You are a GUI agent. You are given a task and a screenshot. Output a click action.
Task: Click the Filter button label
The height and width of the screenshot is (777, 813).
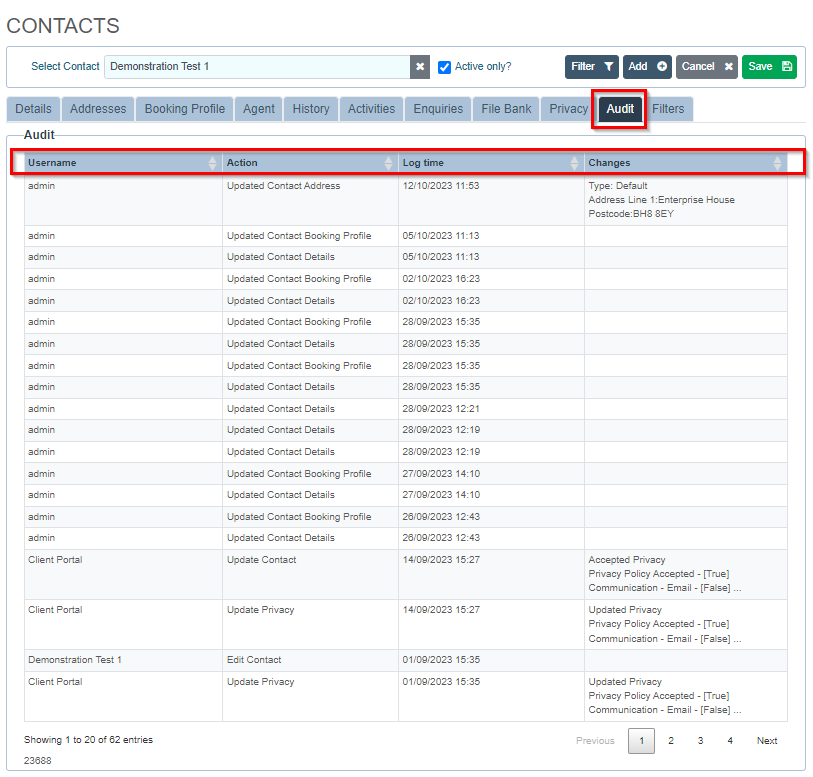tap(583, 66)
